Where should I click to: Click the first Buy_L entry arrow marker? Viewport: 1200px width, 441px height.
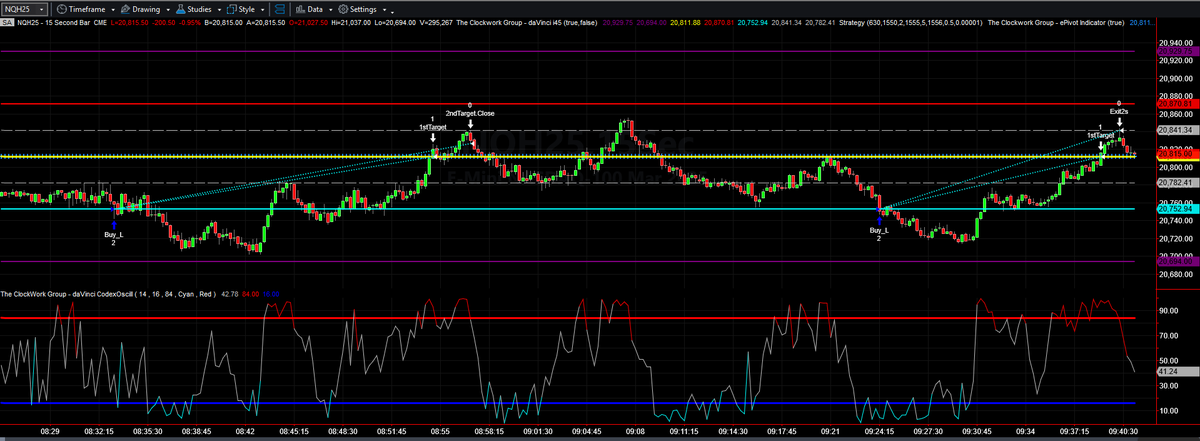click(114, 224)
